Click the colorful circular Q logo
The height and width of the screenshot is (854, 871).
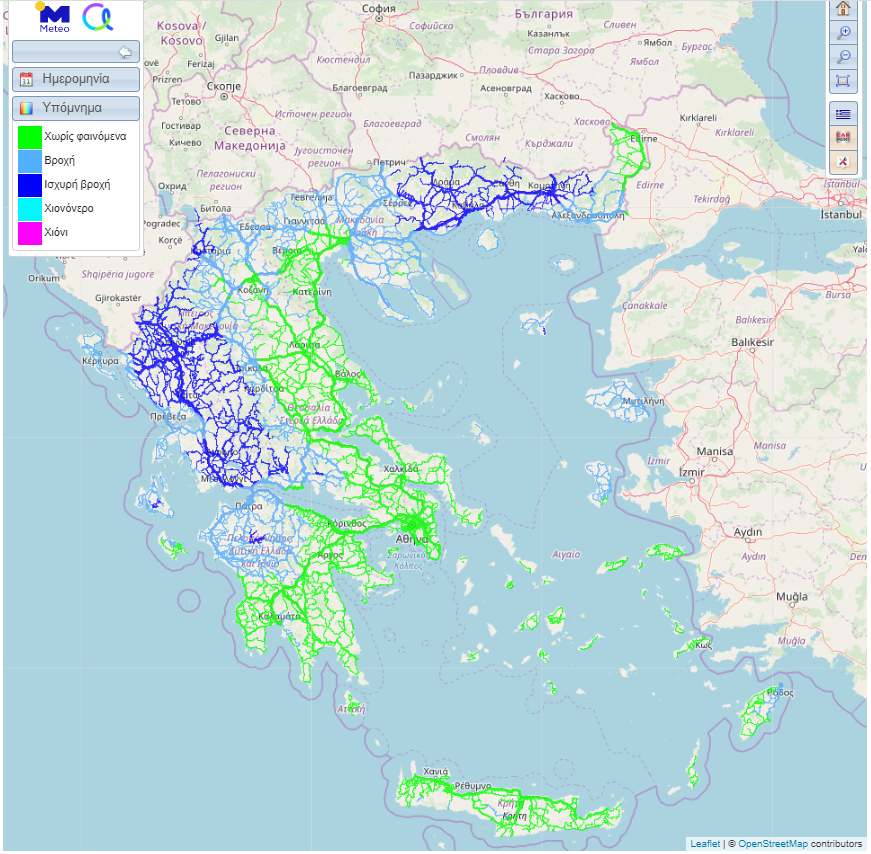coord(98,17)
